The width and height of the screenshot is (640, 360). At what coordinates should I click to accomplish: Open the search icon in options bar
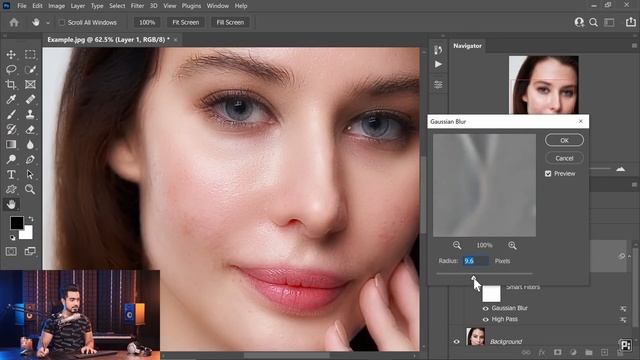pyautogui.click(x=593, y=22)
